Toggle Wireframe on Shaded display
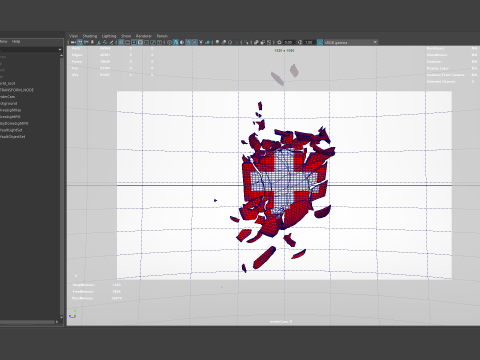 pos(188,42)
